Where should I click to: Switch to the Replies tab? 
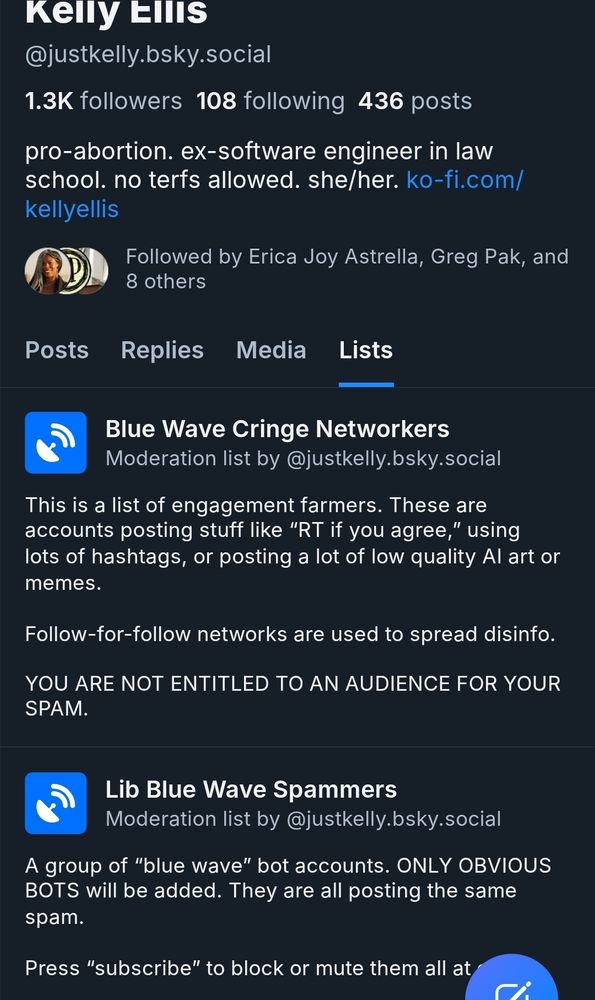tap(162, 350)
